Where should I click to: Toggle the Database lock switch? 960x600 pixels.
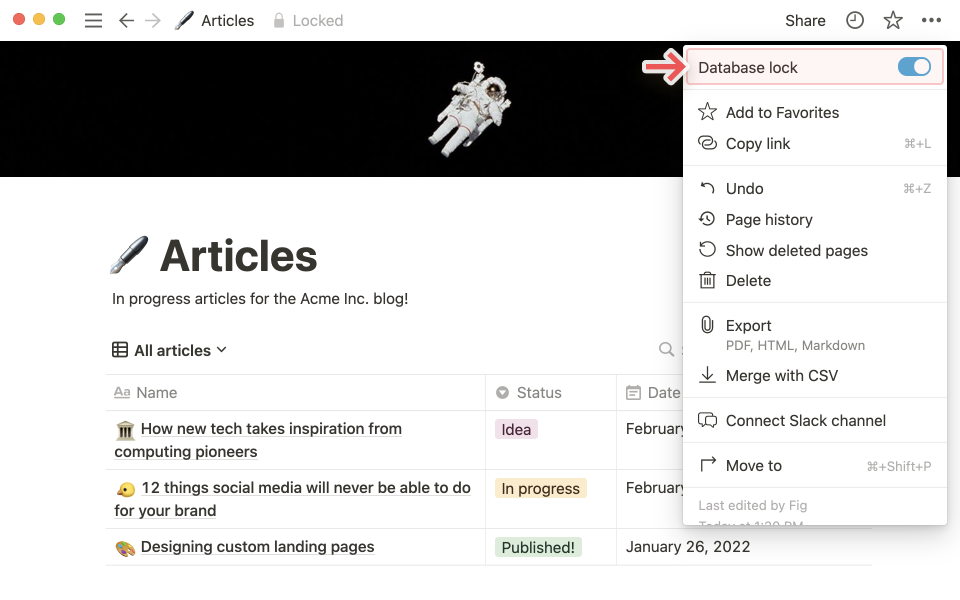tap(914, 67)
